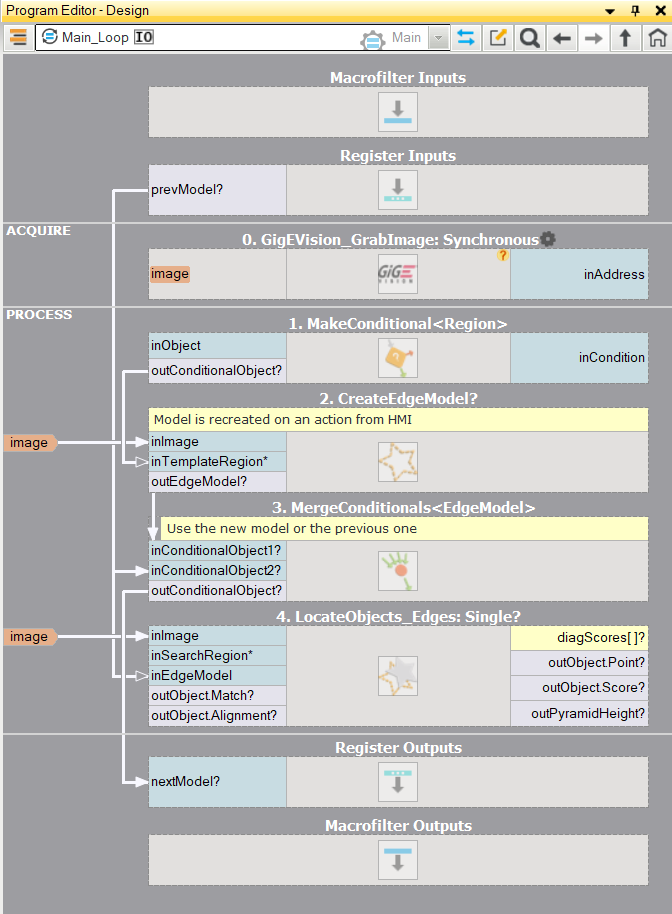Click the blue swap arrows toolbar icon
The width and height of the screenshot is (672, 914).
pyautogui.click(x=466, y=38)
